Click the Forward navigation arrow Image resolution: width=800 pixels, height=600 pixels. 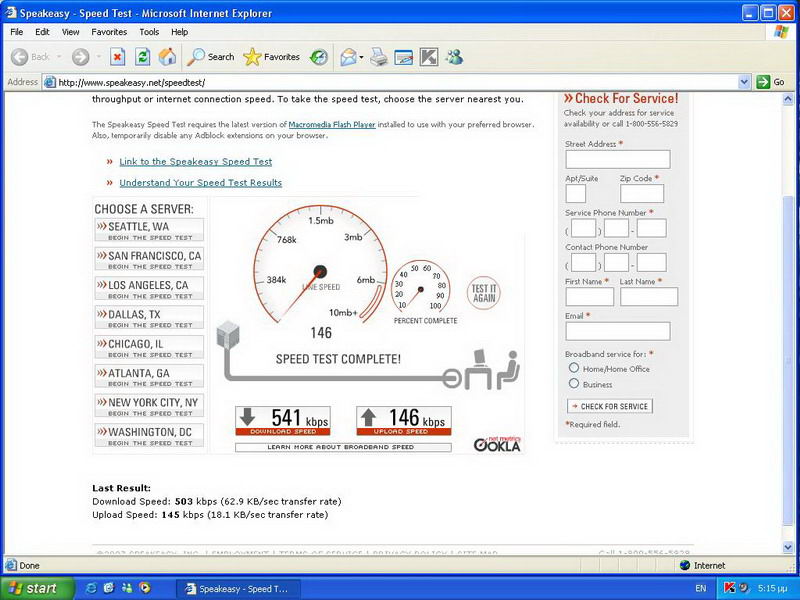click(80, 57)
